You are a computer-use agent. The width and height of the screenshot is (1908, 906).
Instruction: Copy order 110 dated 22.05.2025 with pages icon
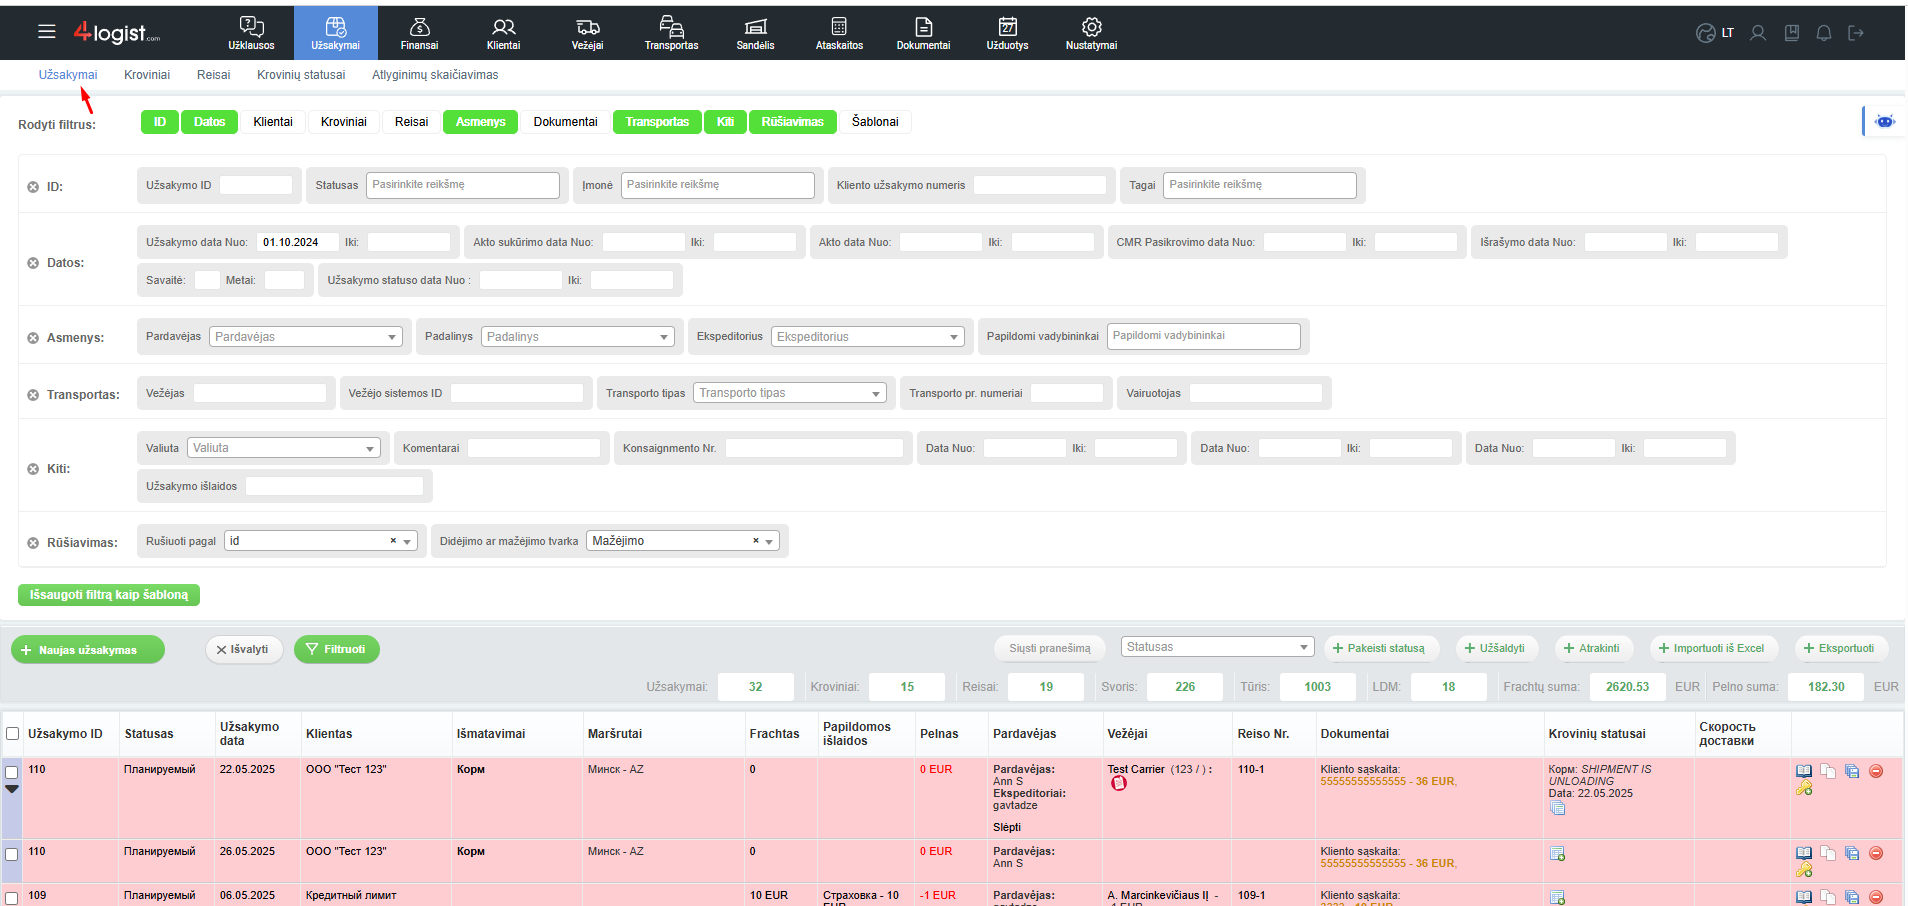pyautogui.click(x=1828, y=771)
